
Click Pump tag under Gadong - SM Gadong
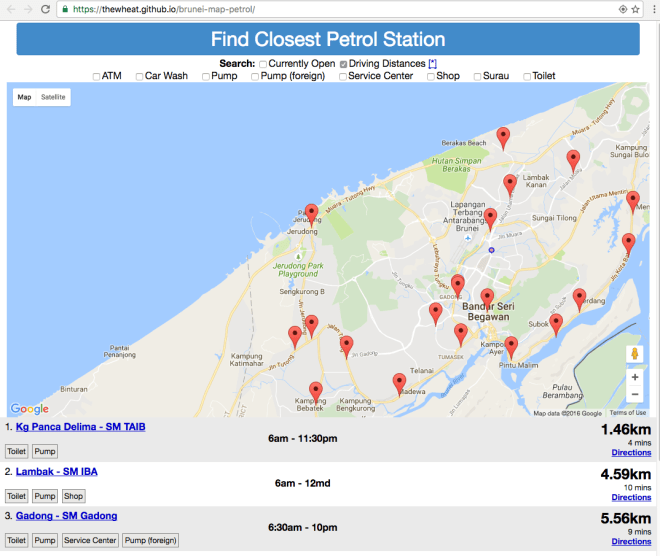45,540
